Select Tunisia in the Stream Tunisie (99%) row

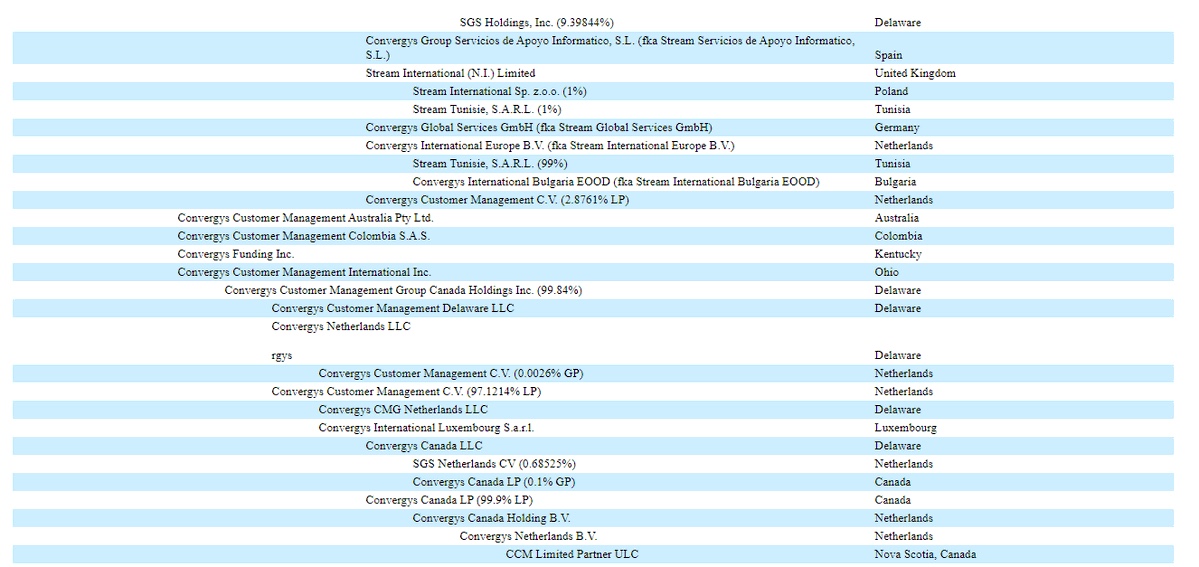pos(892,164)
